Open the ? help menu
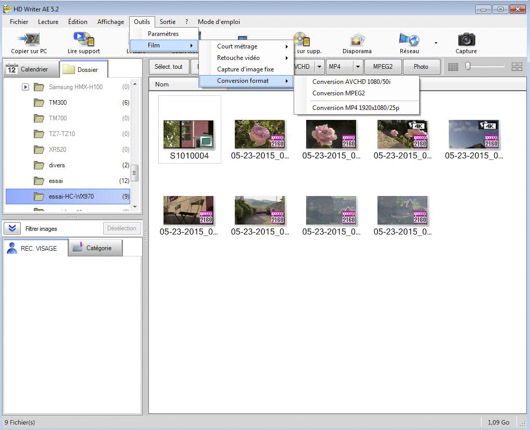 click(x=187, y=22)
